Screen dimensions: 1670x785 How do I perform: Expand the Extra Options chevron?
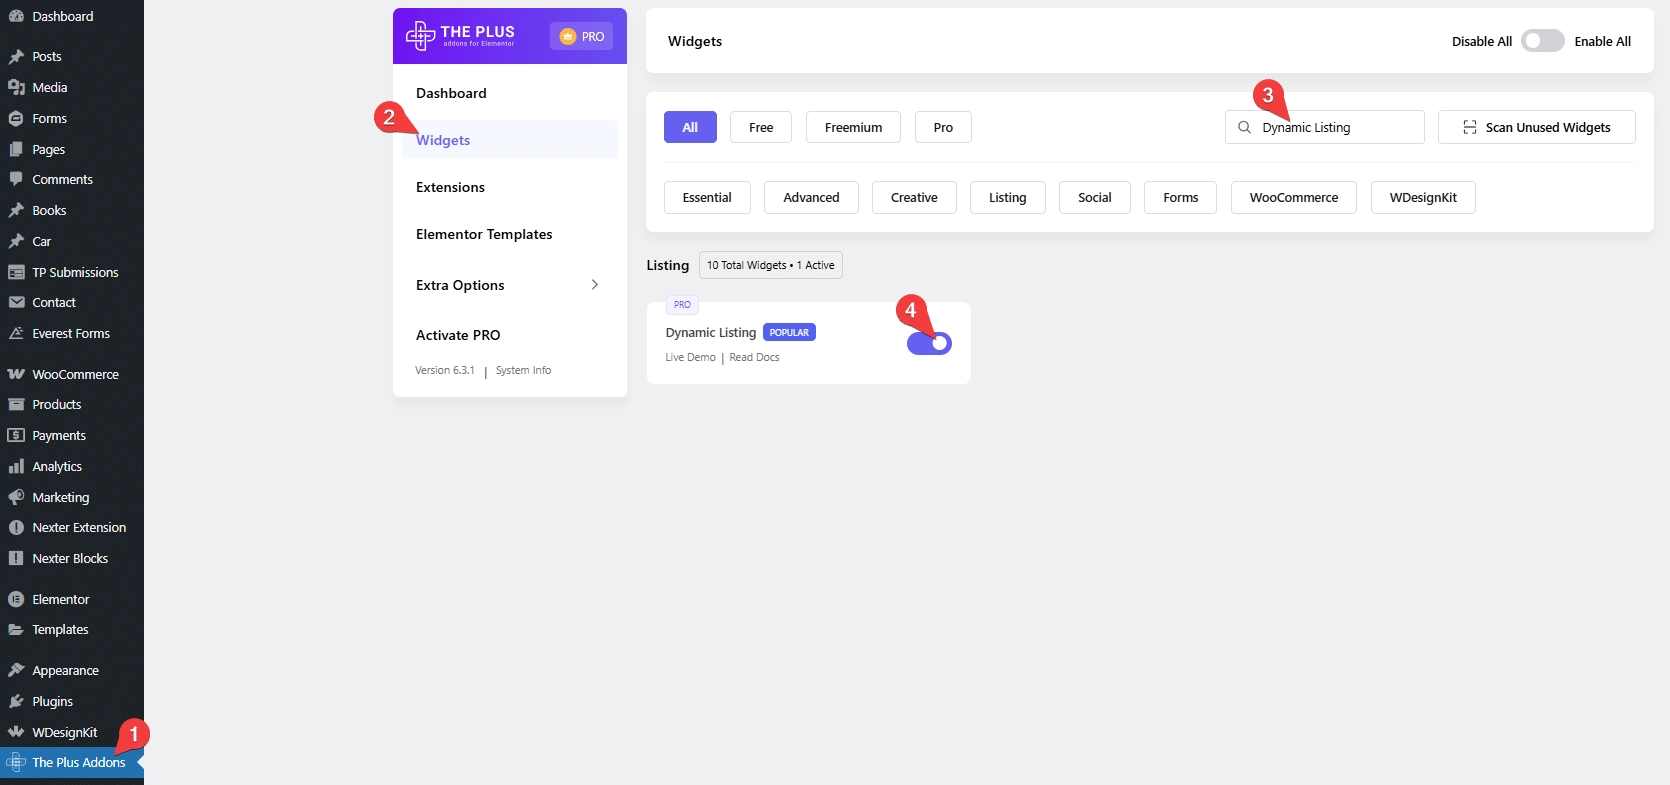coord(595,285)
